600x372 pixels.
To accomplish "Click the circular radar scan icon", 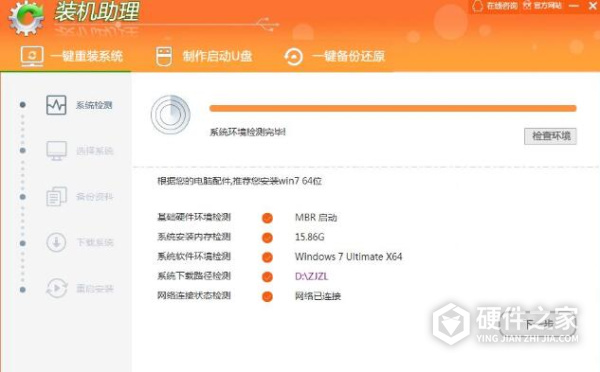I will [170, 115].
